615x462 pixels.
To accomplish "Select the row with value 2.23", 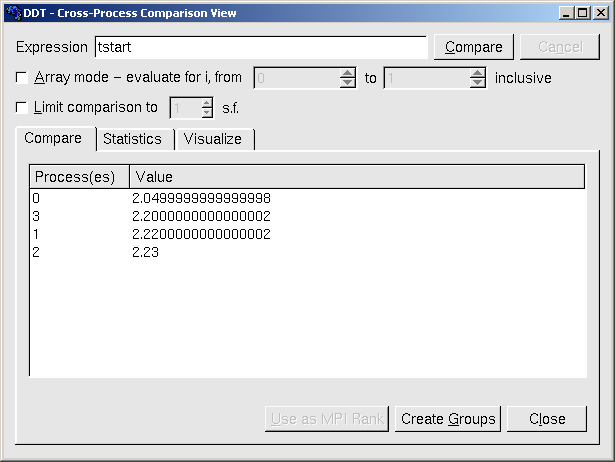I will pyautogui.click(x=200, y=253).
